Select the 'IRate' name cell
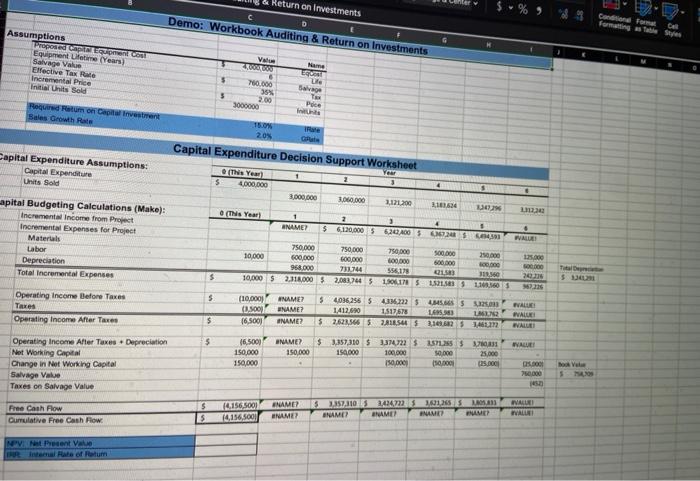The image size is (700, 481). click(312, 130)
